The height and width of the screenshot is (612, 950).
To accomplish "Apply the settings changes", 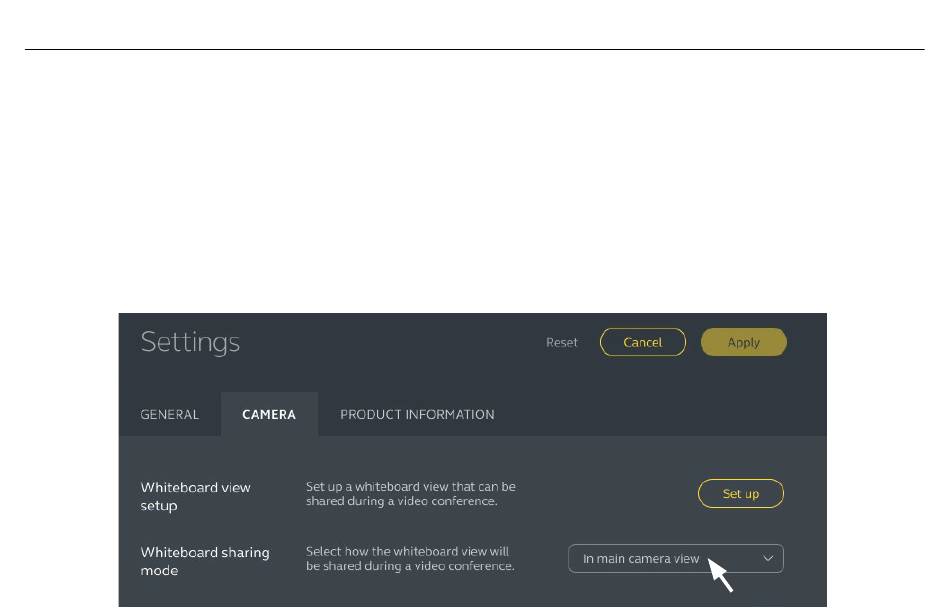I will pyautogui.click(x=743, y=342).
